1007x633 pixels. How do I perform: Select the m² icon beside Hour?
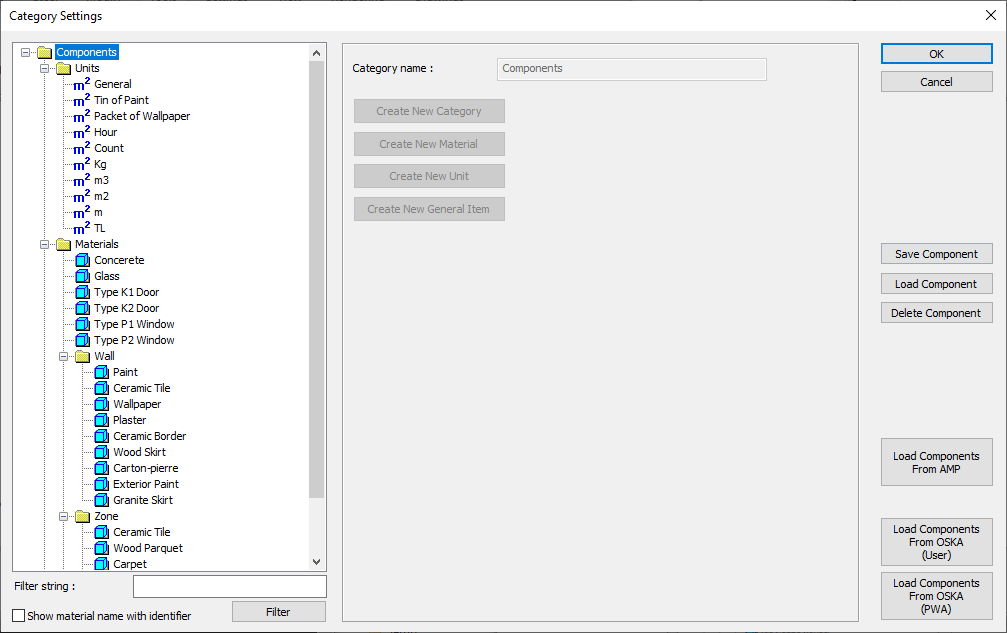coord(80,131)
